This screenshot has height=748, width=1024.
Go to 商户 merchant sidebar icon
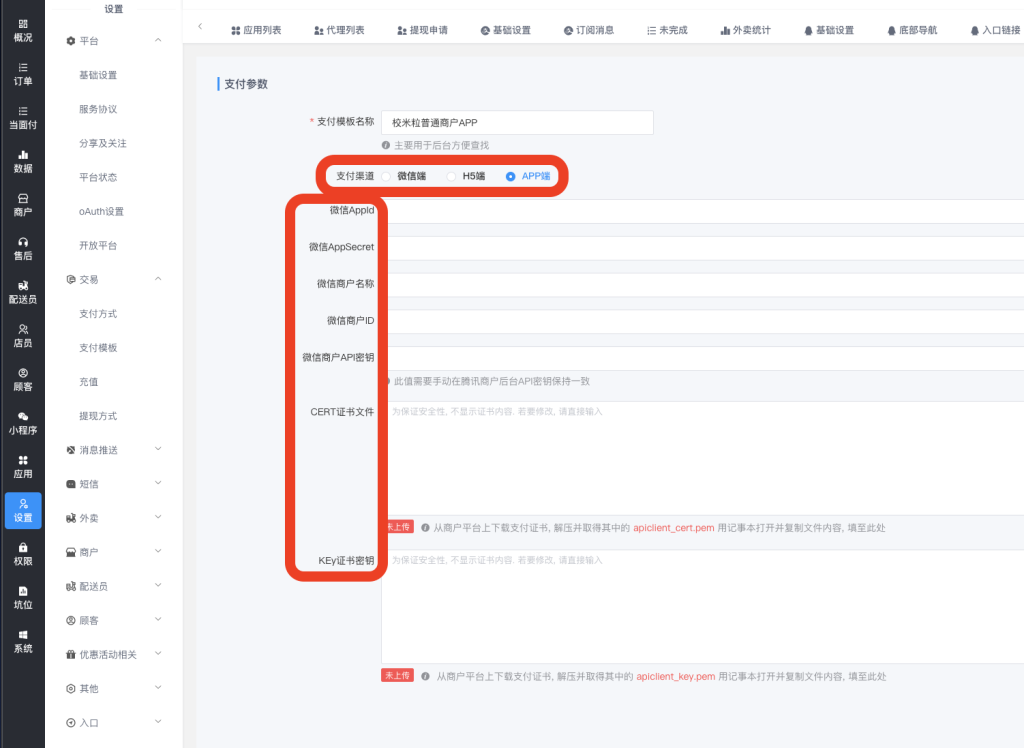tap(22, 205)
